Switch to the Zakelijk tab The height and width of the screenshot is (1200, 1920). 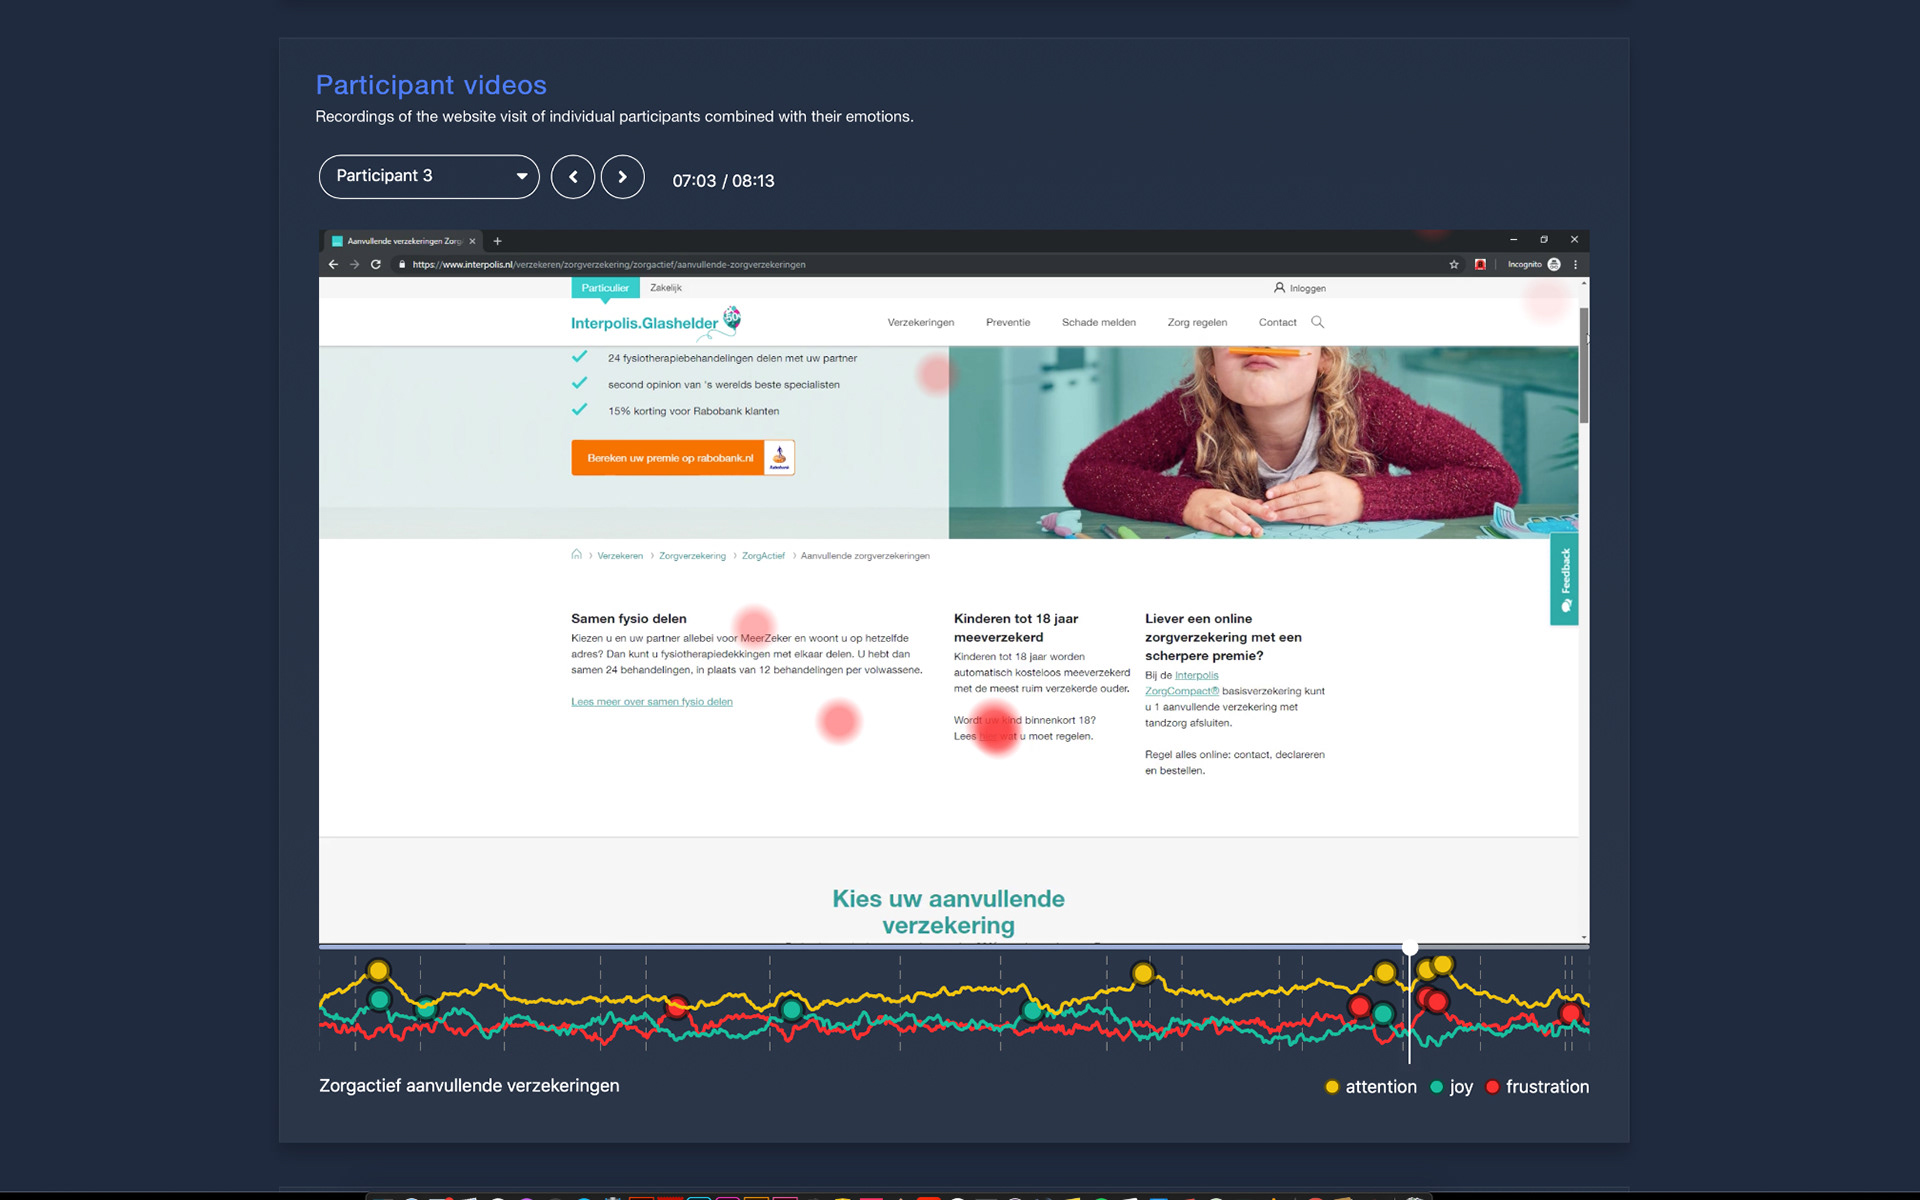pyautogui.click(x=665, y=288)
